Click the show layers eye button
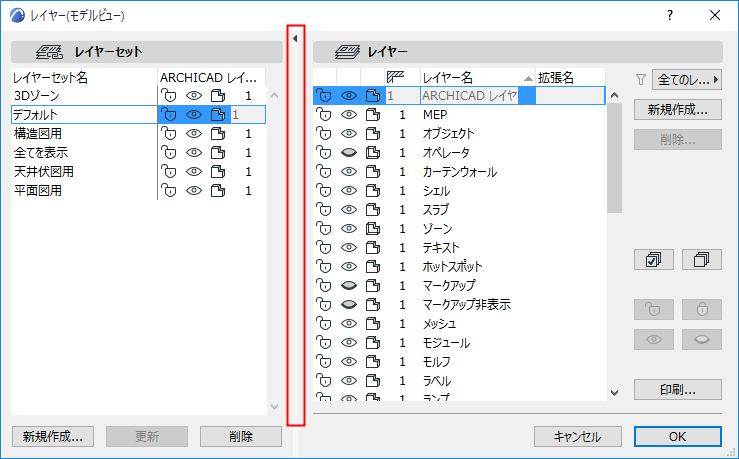739x459 pixels. click(654, 339)
